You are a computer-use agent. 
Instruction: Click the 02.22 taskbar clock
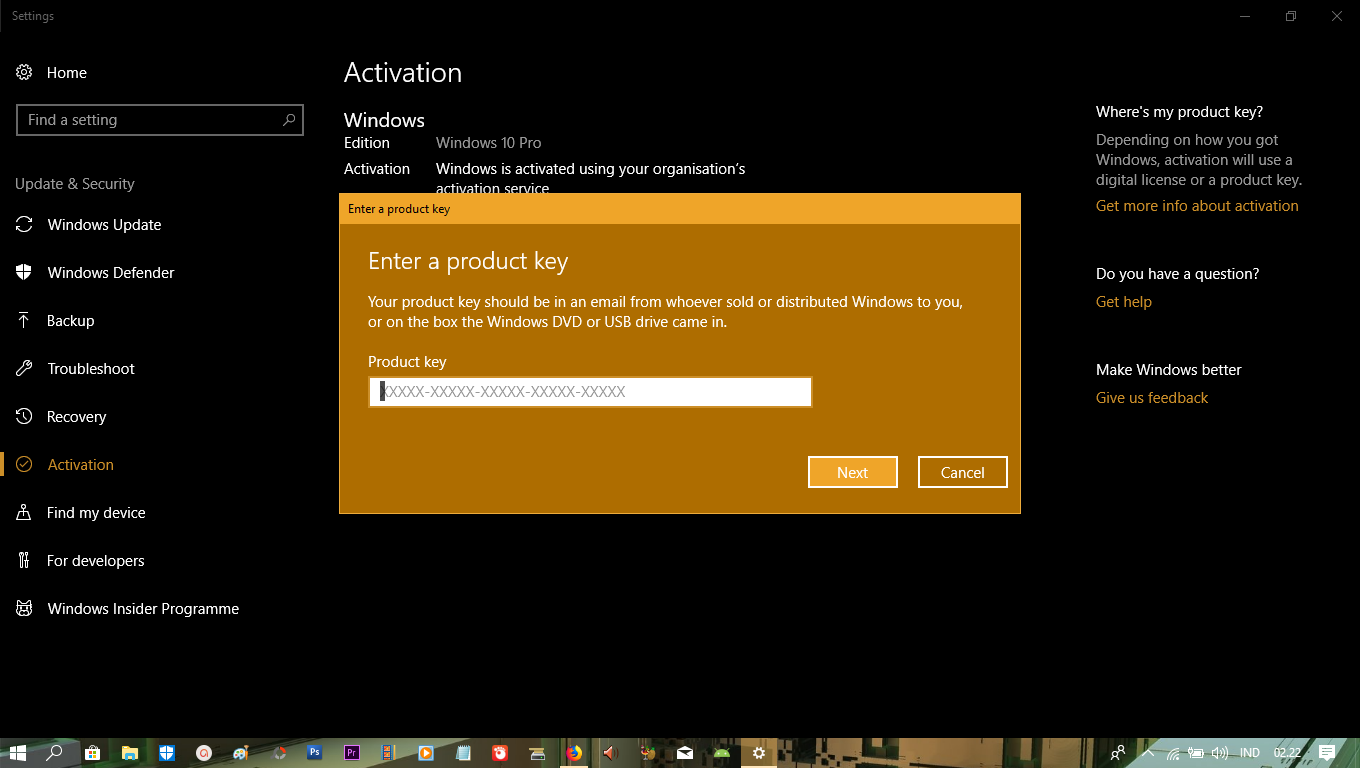pyautogui.click(x=1287, y=753)
